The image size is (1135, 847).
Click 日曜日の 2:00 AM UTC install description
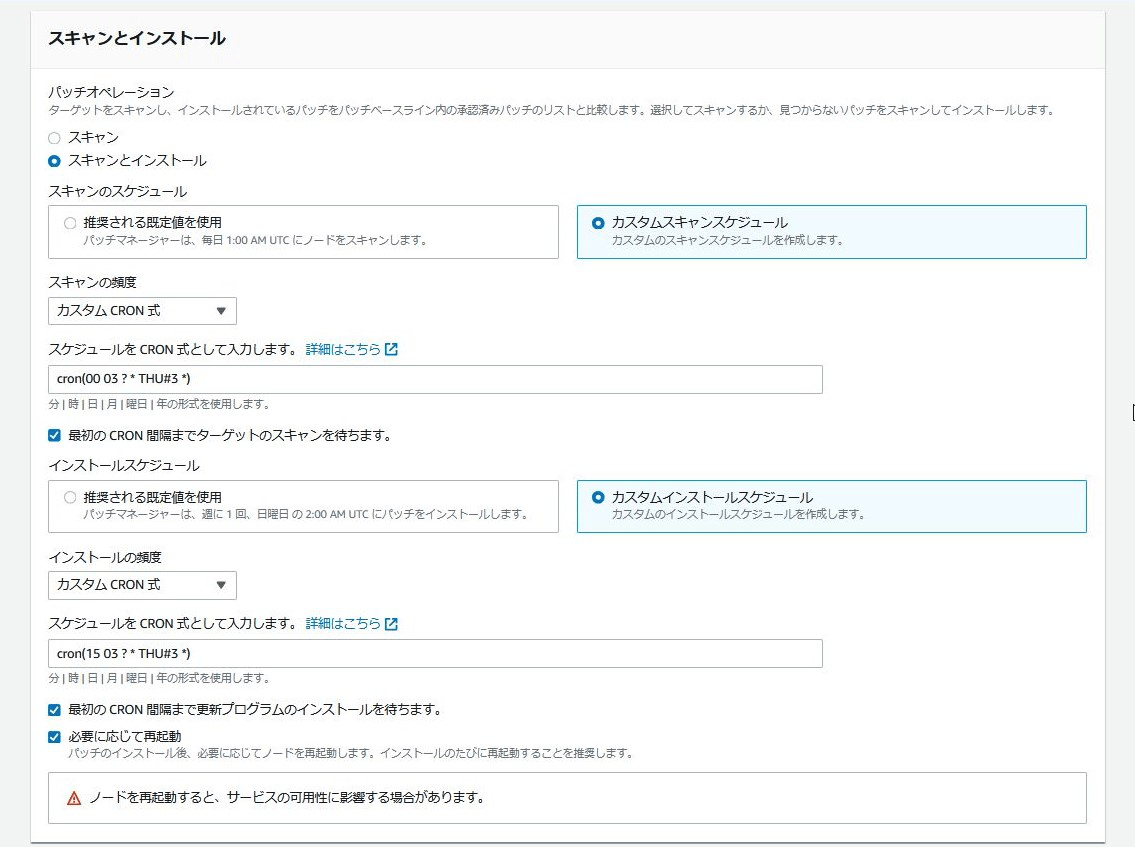305,514
